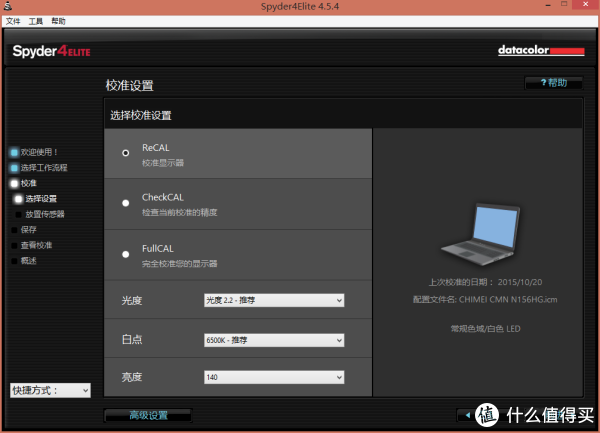Viewport: 600px width, 433px height.
Task: Select the FullCAL radio option
Action: click(x=126, y=254)
